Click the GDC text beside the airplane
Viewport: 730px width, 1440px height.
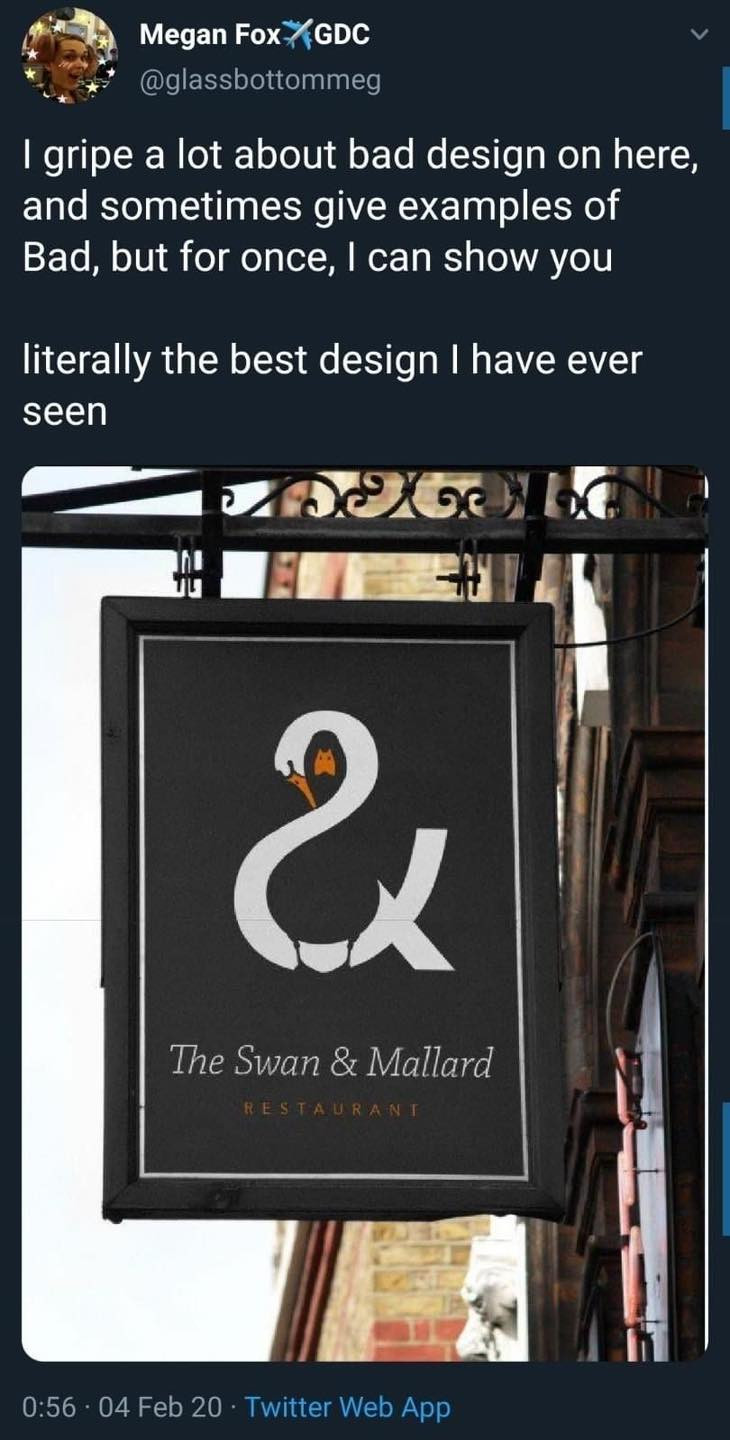(x=343, y=34)
